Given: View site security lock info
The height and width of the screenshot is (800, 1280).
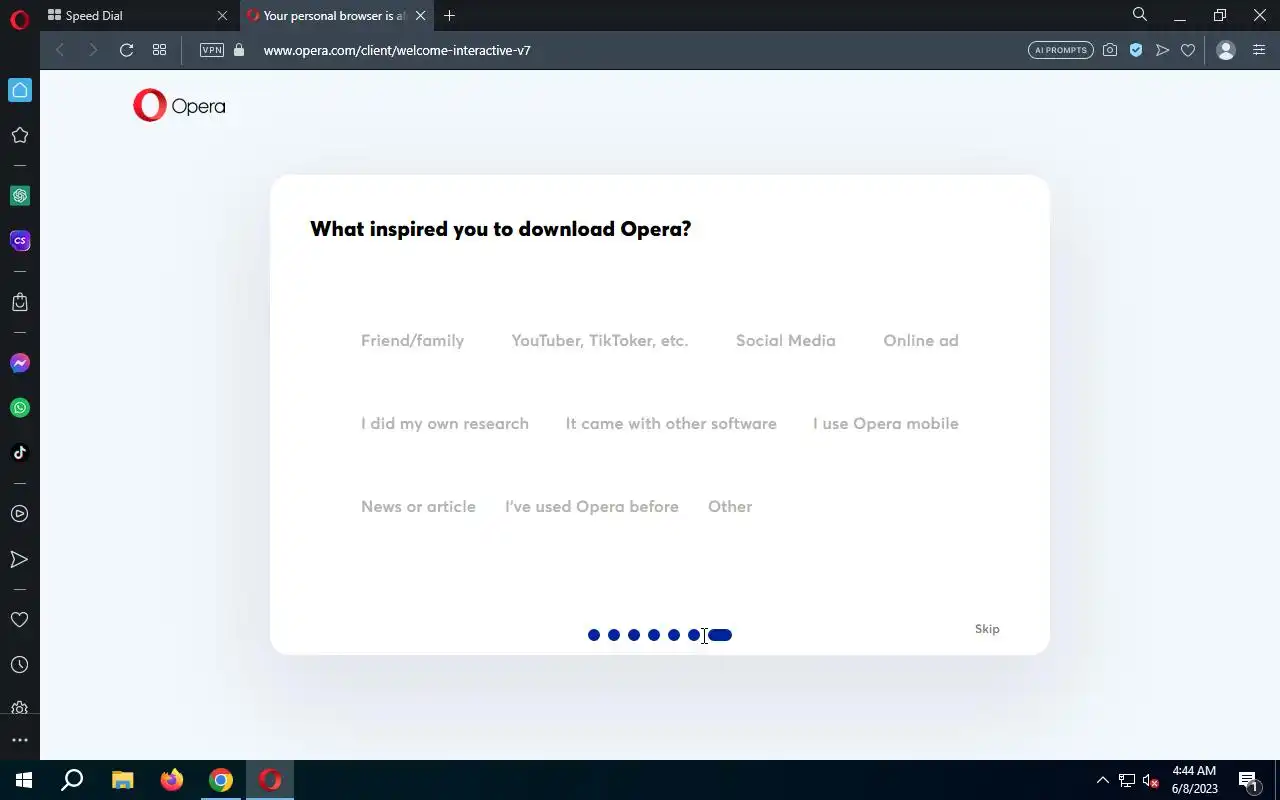Looking at the screenshot, I should (238, 50).
